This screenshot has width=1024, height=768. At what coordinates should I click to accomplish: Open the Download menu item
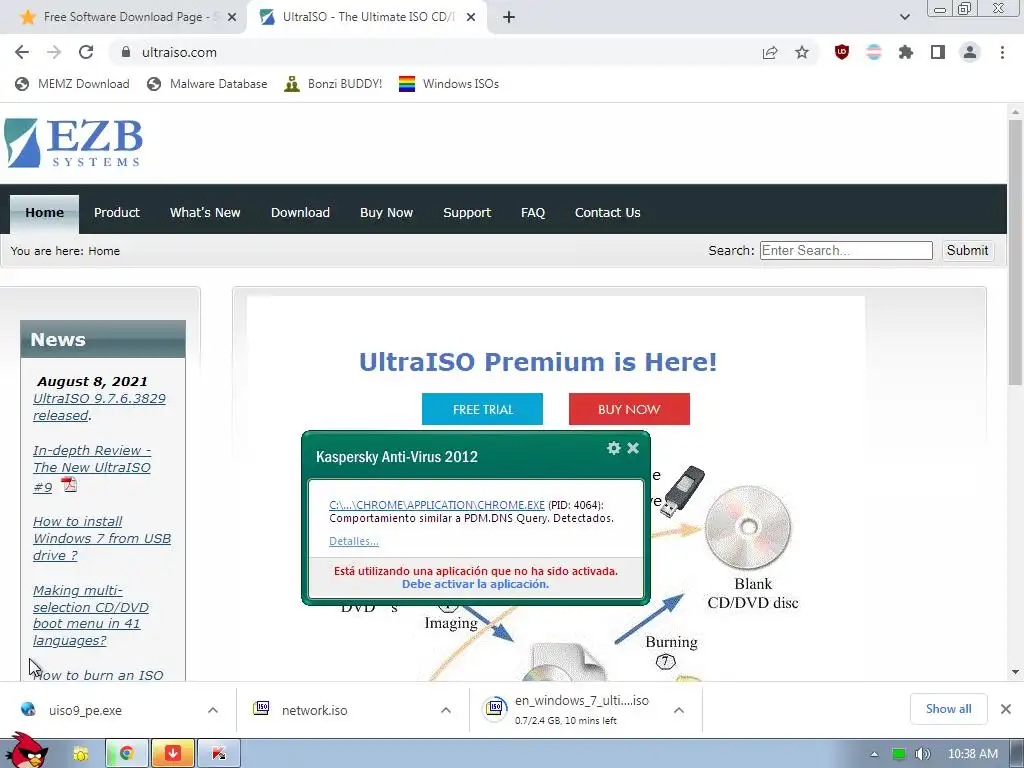[x=300, y=213]
